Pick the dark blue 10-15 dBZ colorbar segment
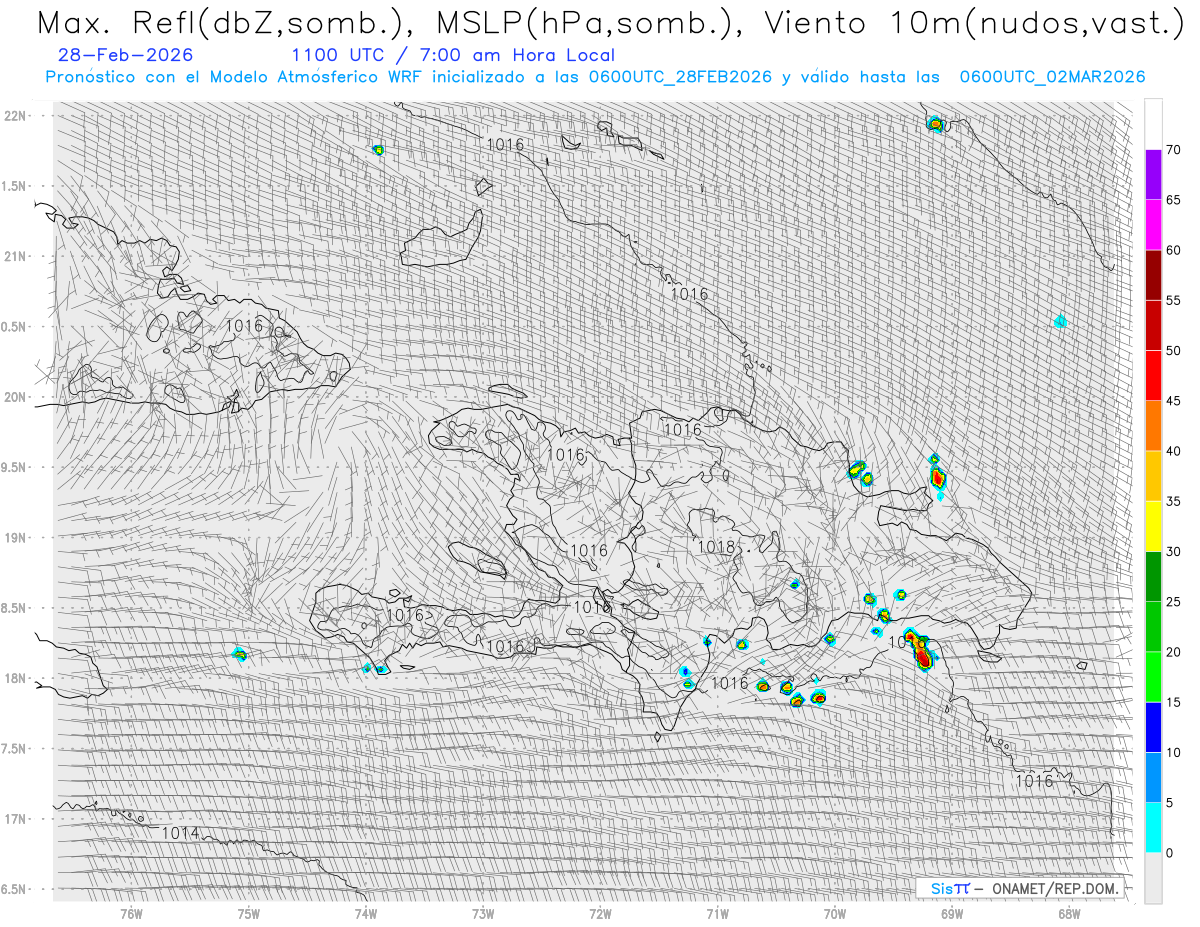The height and width of the screenshot is (927, 1200). (x=1153, y=727)
